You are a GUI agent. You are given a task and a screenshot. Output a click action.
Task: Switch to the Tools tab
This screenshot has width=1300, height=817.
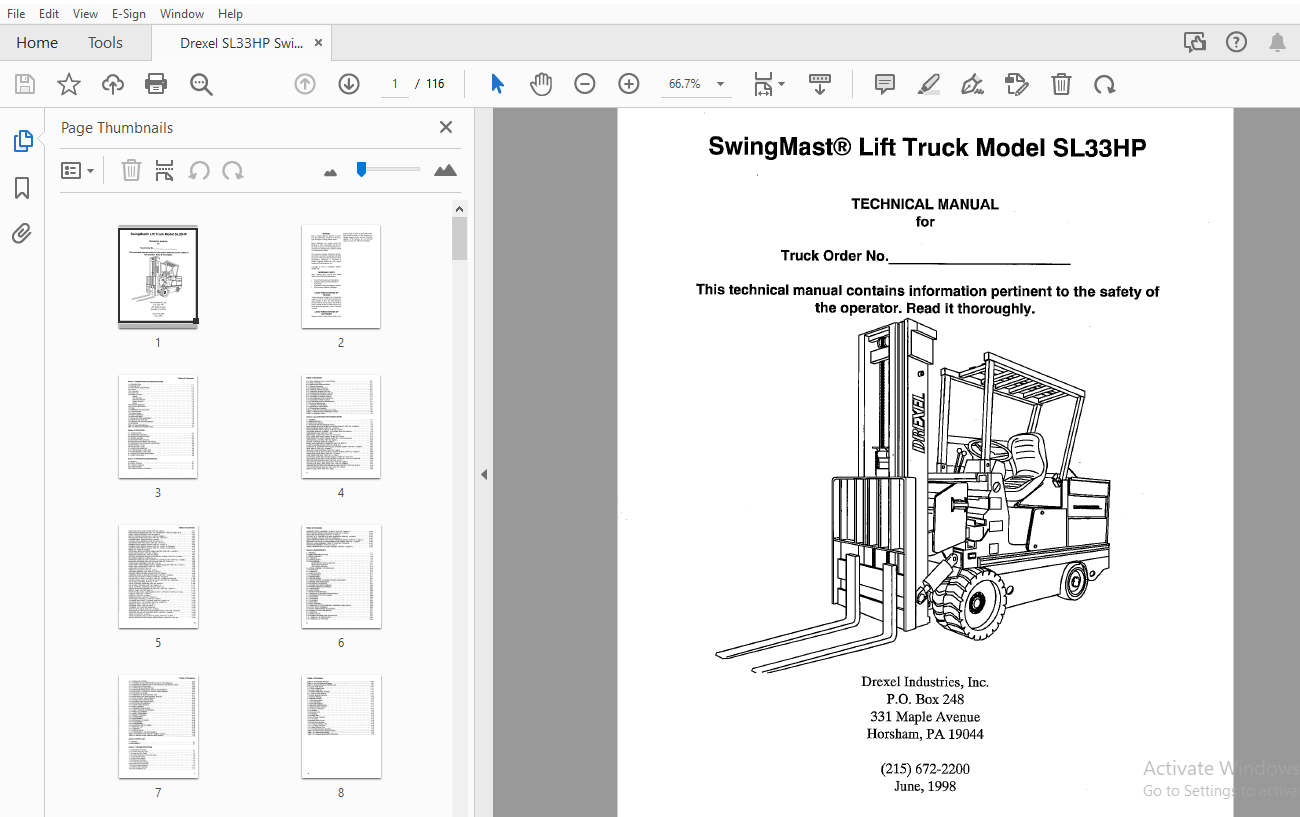pyautogui.click(x=105, y=42)
